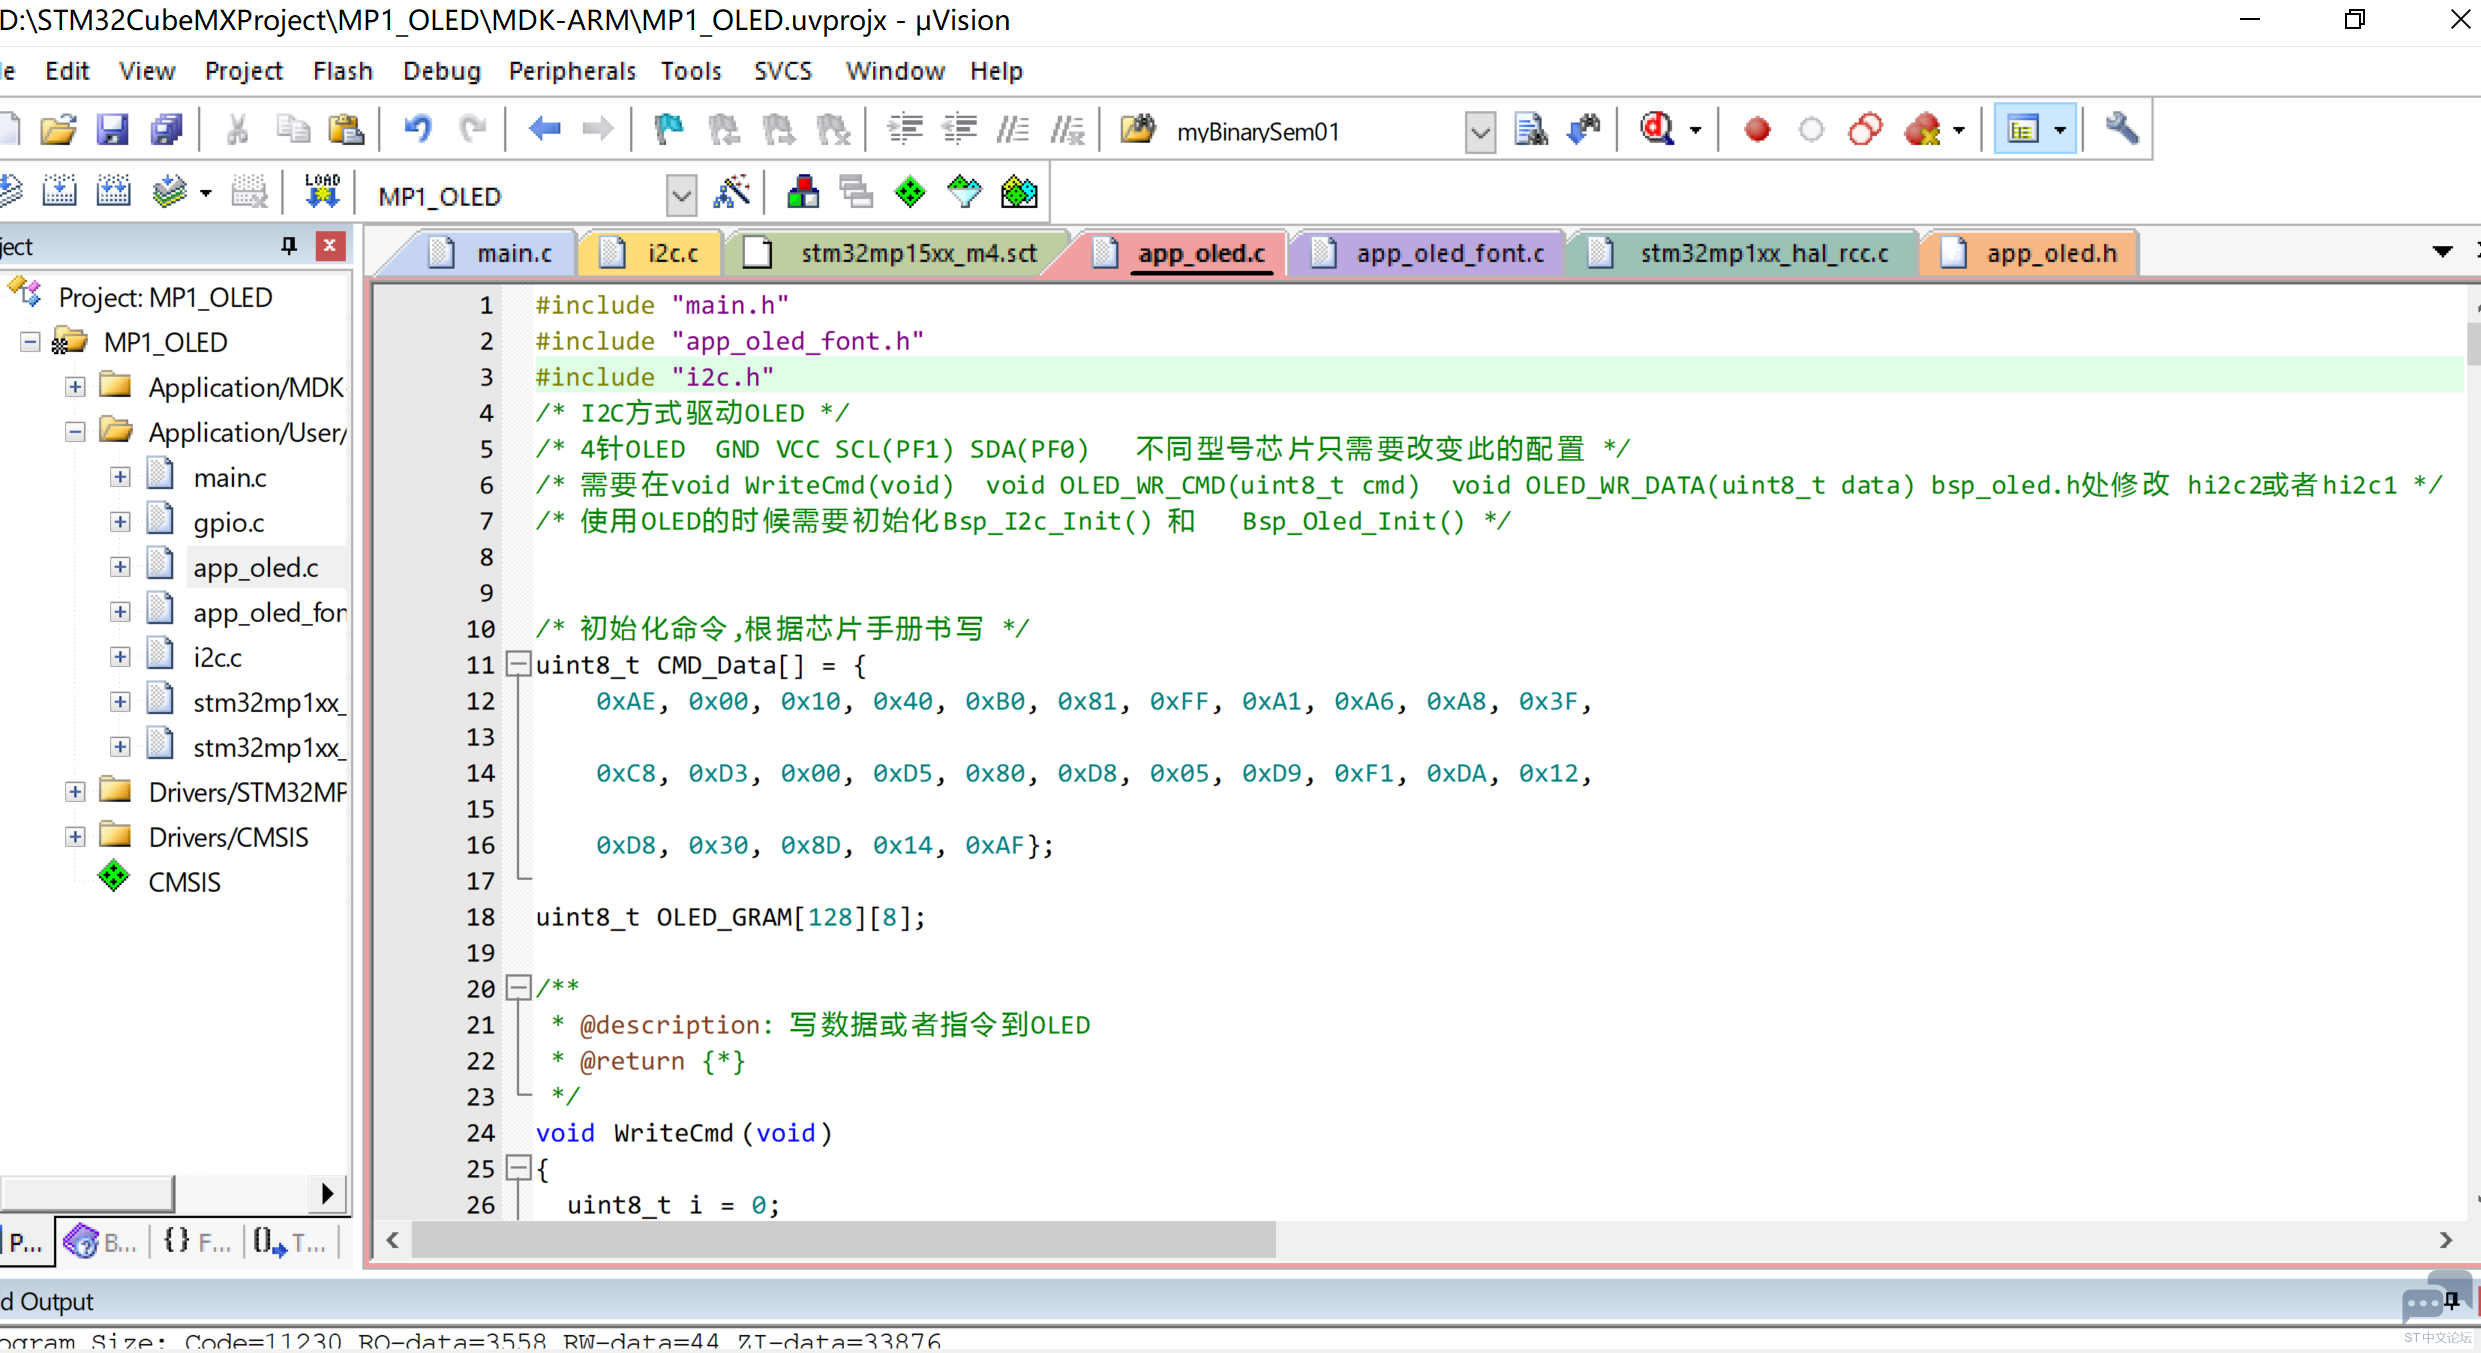Open the window layout dropdown arrow
This screenshot has height=1353, width=2481.
coord(2060,130)
